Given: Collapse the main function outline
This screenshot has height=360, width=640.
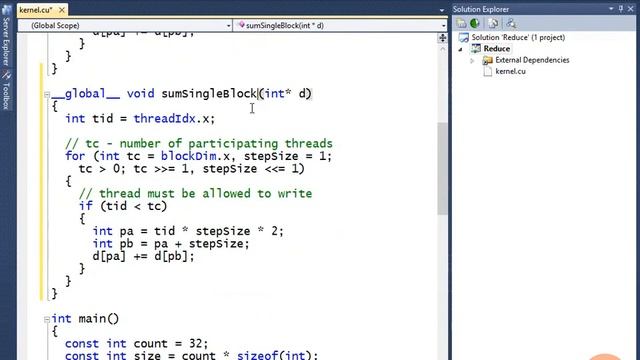Looking at the screenshot, I should pyautogui.click(x=47, y=320).
